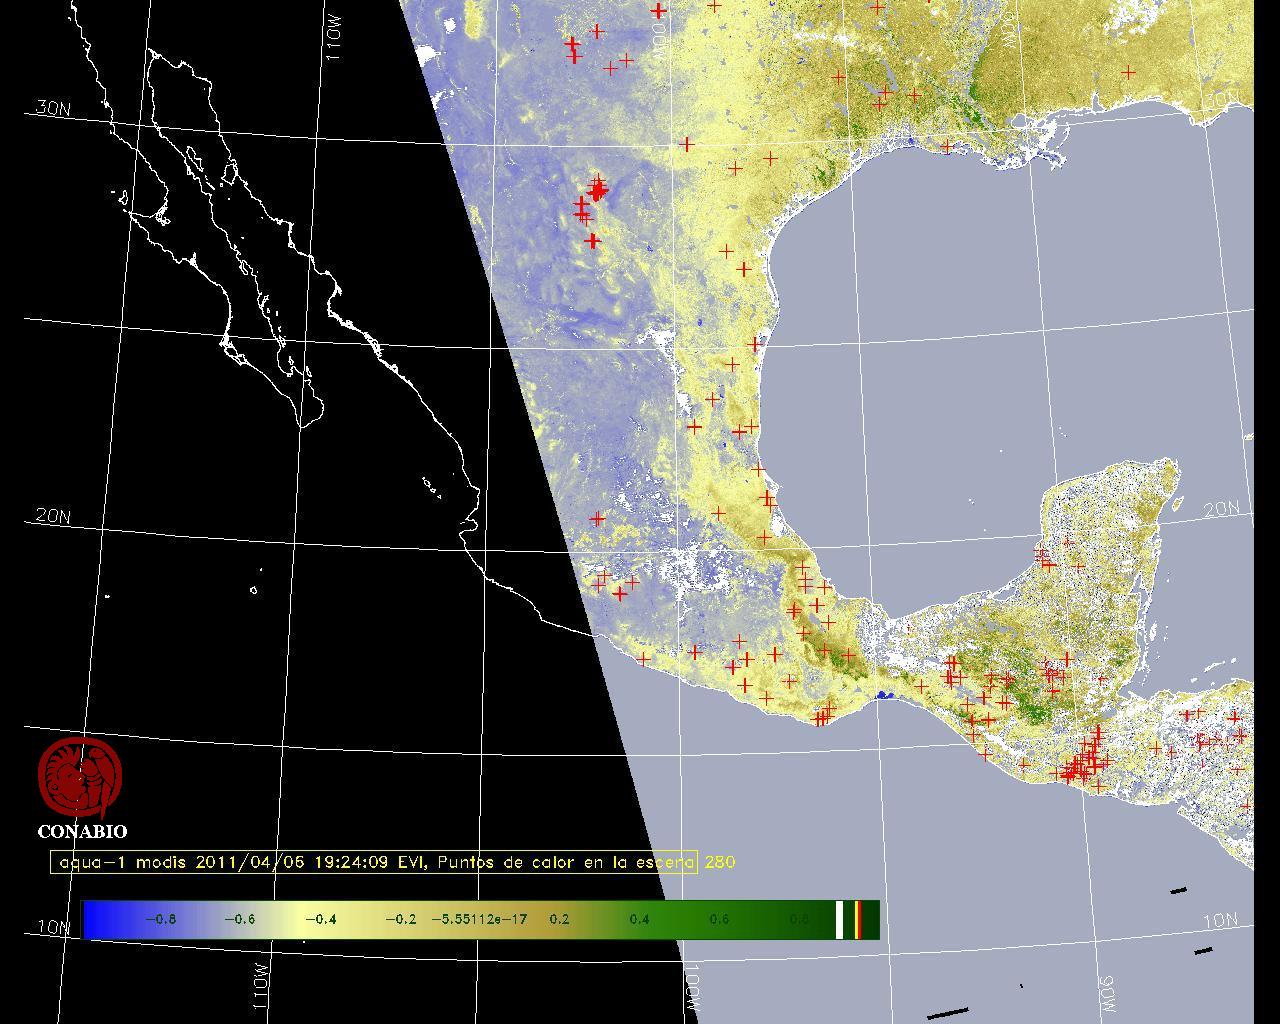Click the CONABIO text below the logo

(x=82, y=831)
